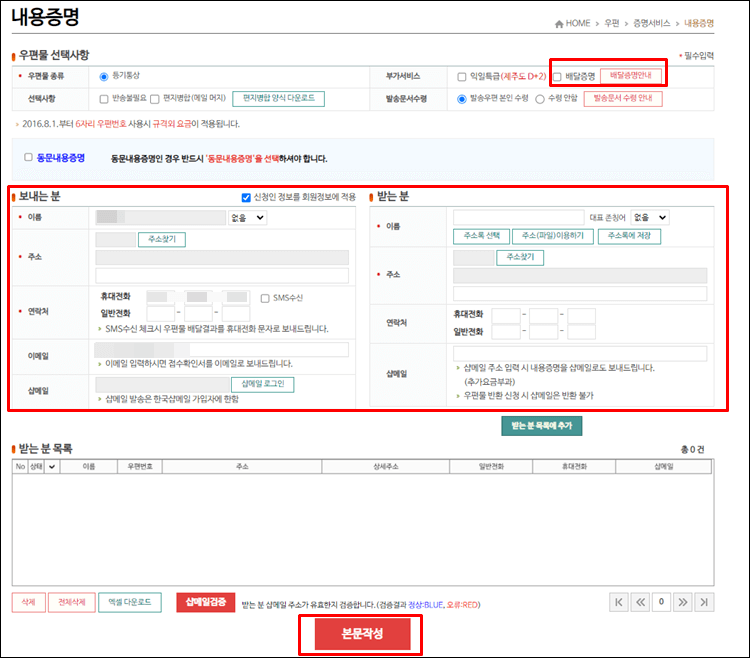Tick the 배달증명 checkbox
The width and height of the screenshot is (750, 658).
point(557,77)
